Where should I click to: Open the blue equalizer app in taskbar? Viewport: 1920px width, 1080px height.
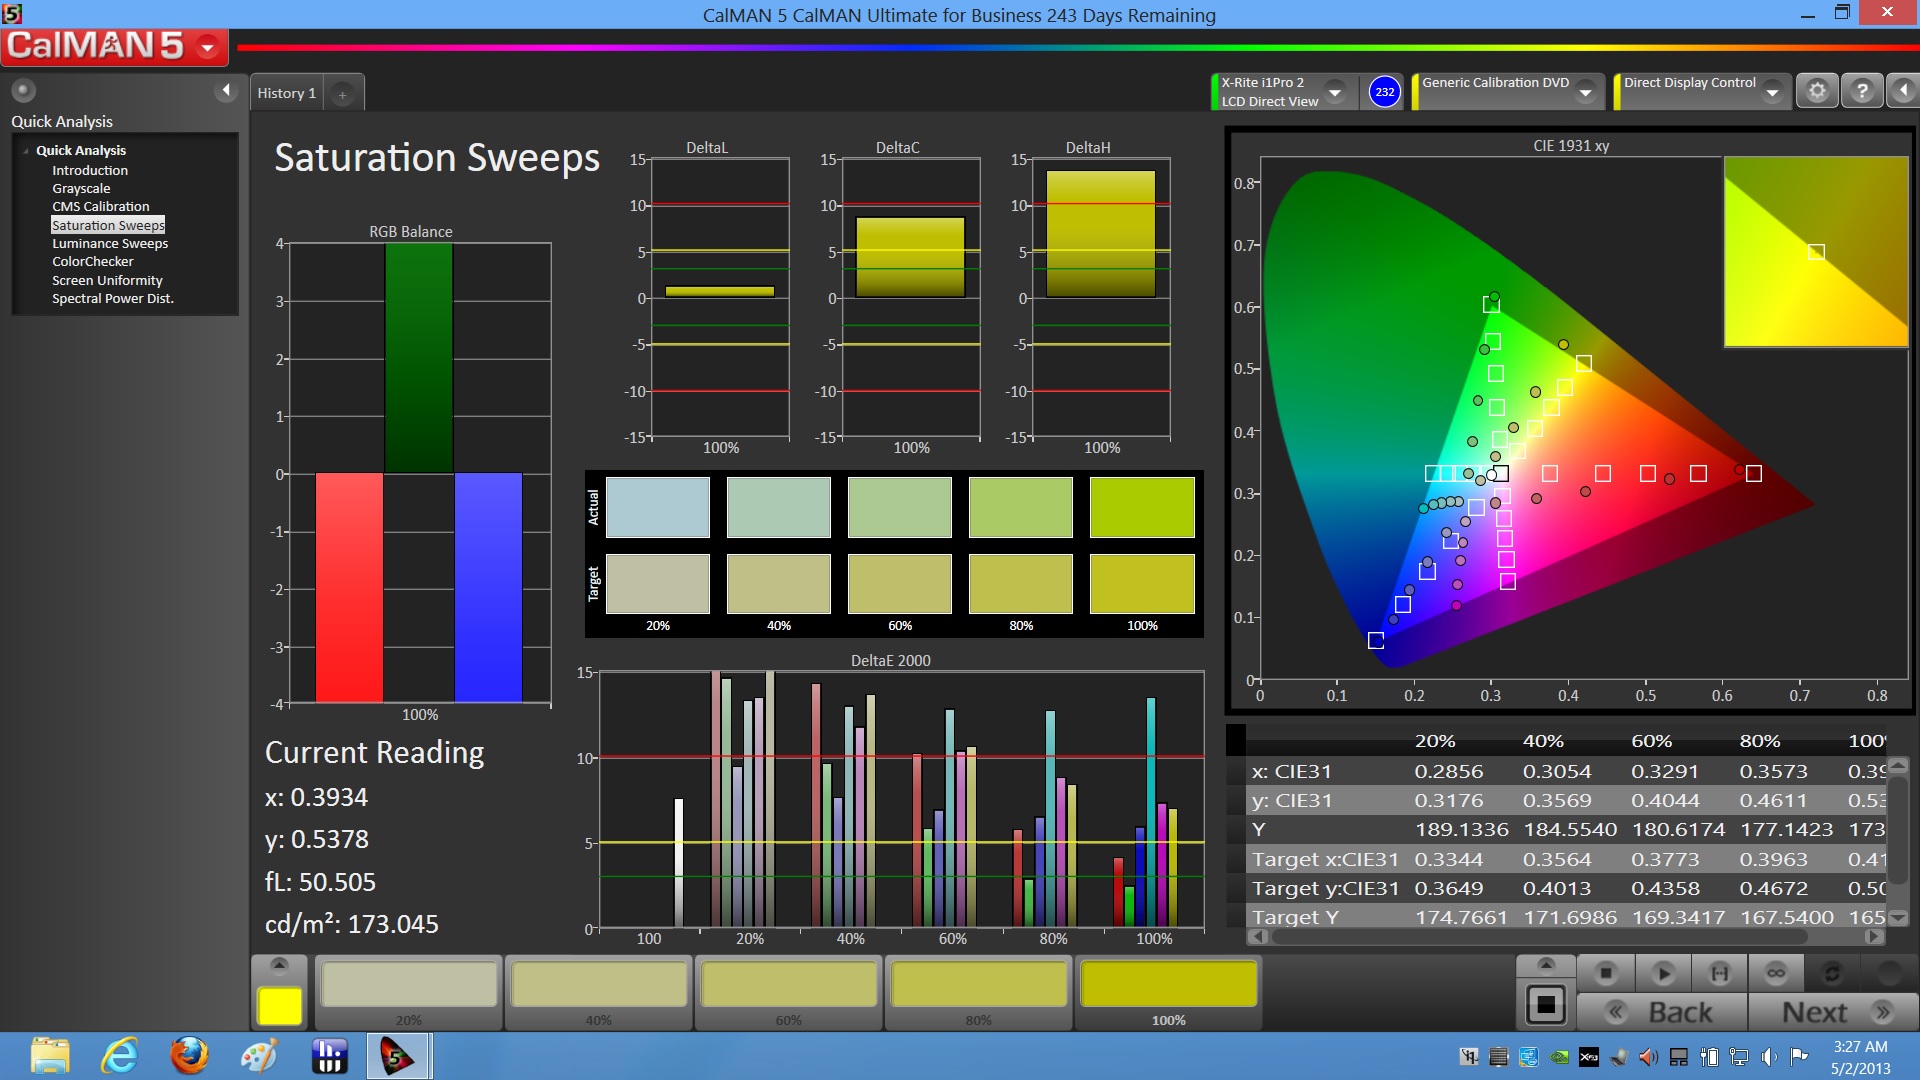click(x=329, y=1056)
